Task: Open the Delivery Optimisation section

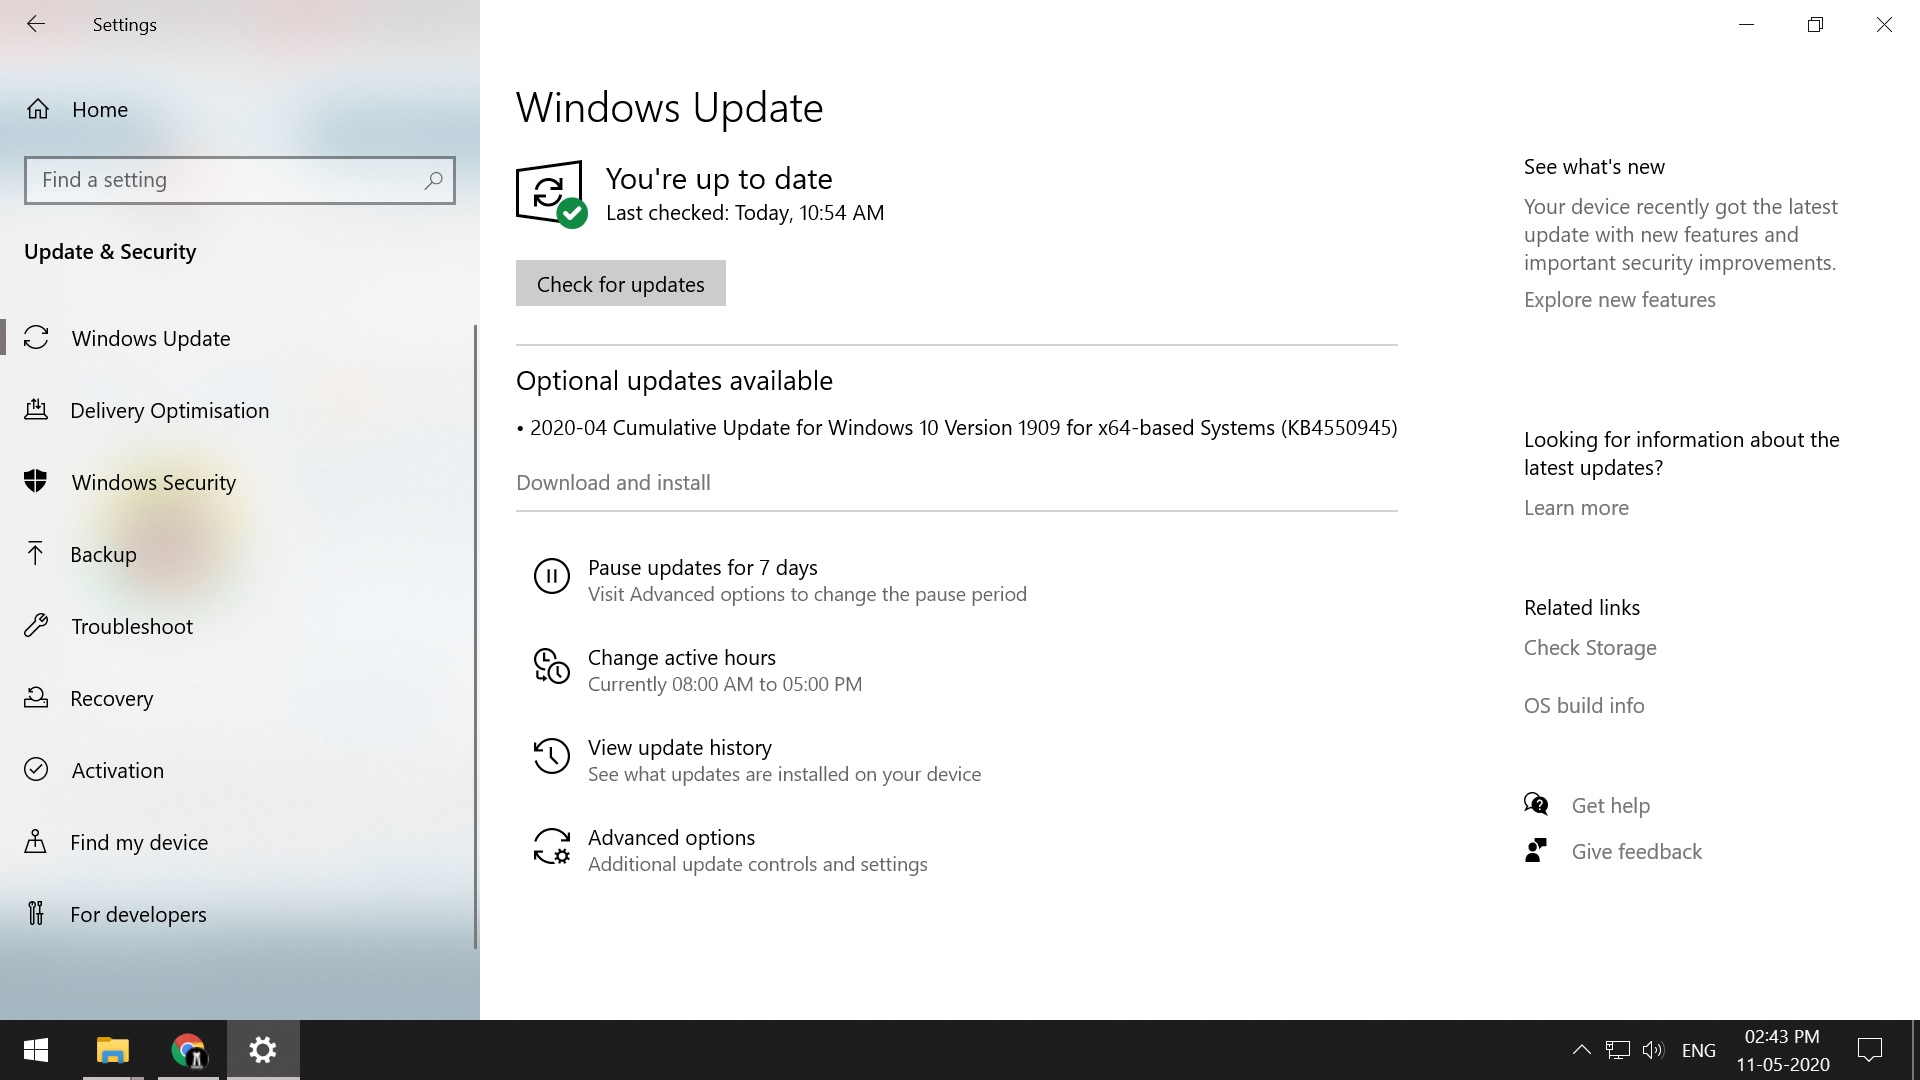Action: (x=169, y=410)
